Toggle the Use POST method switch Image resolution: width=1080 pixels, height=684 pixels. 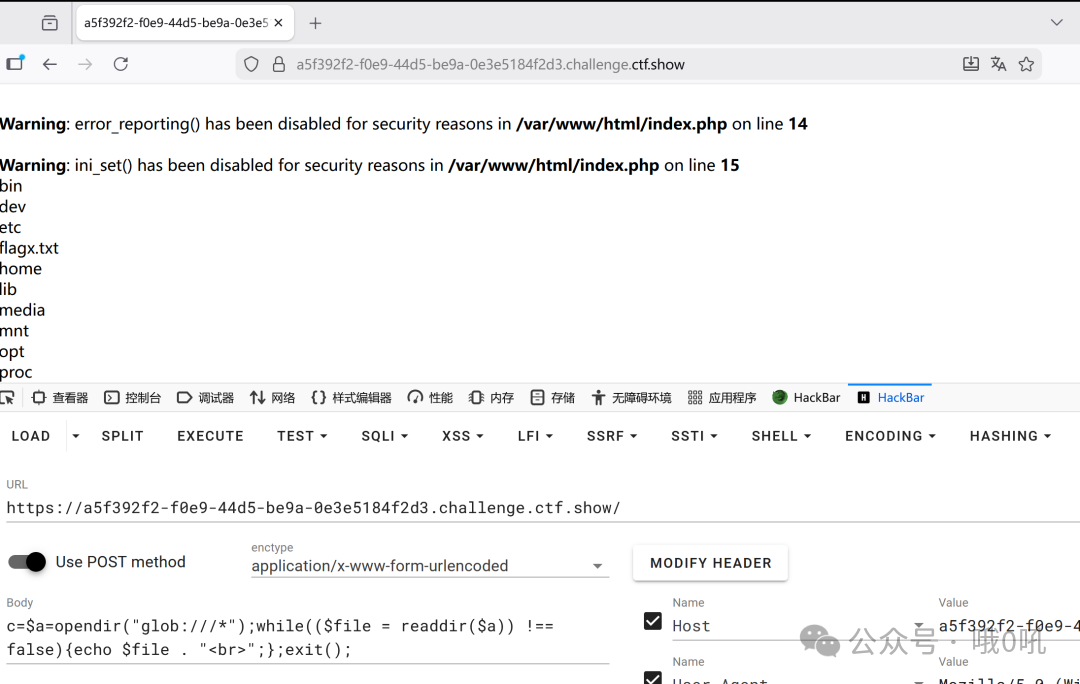click(27, 562)
